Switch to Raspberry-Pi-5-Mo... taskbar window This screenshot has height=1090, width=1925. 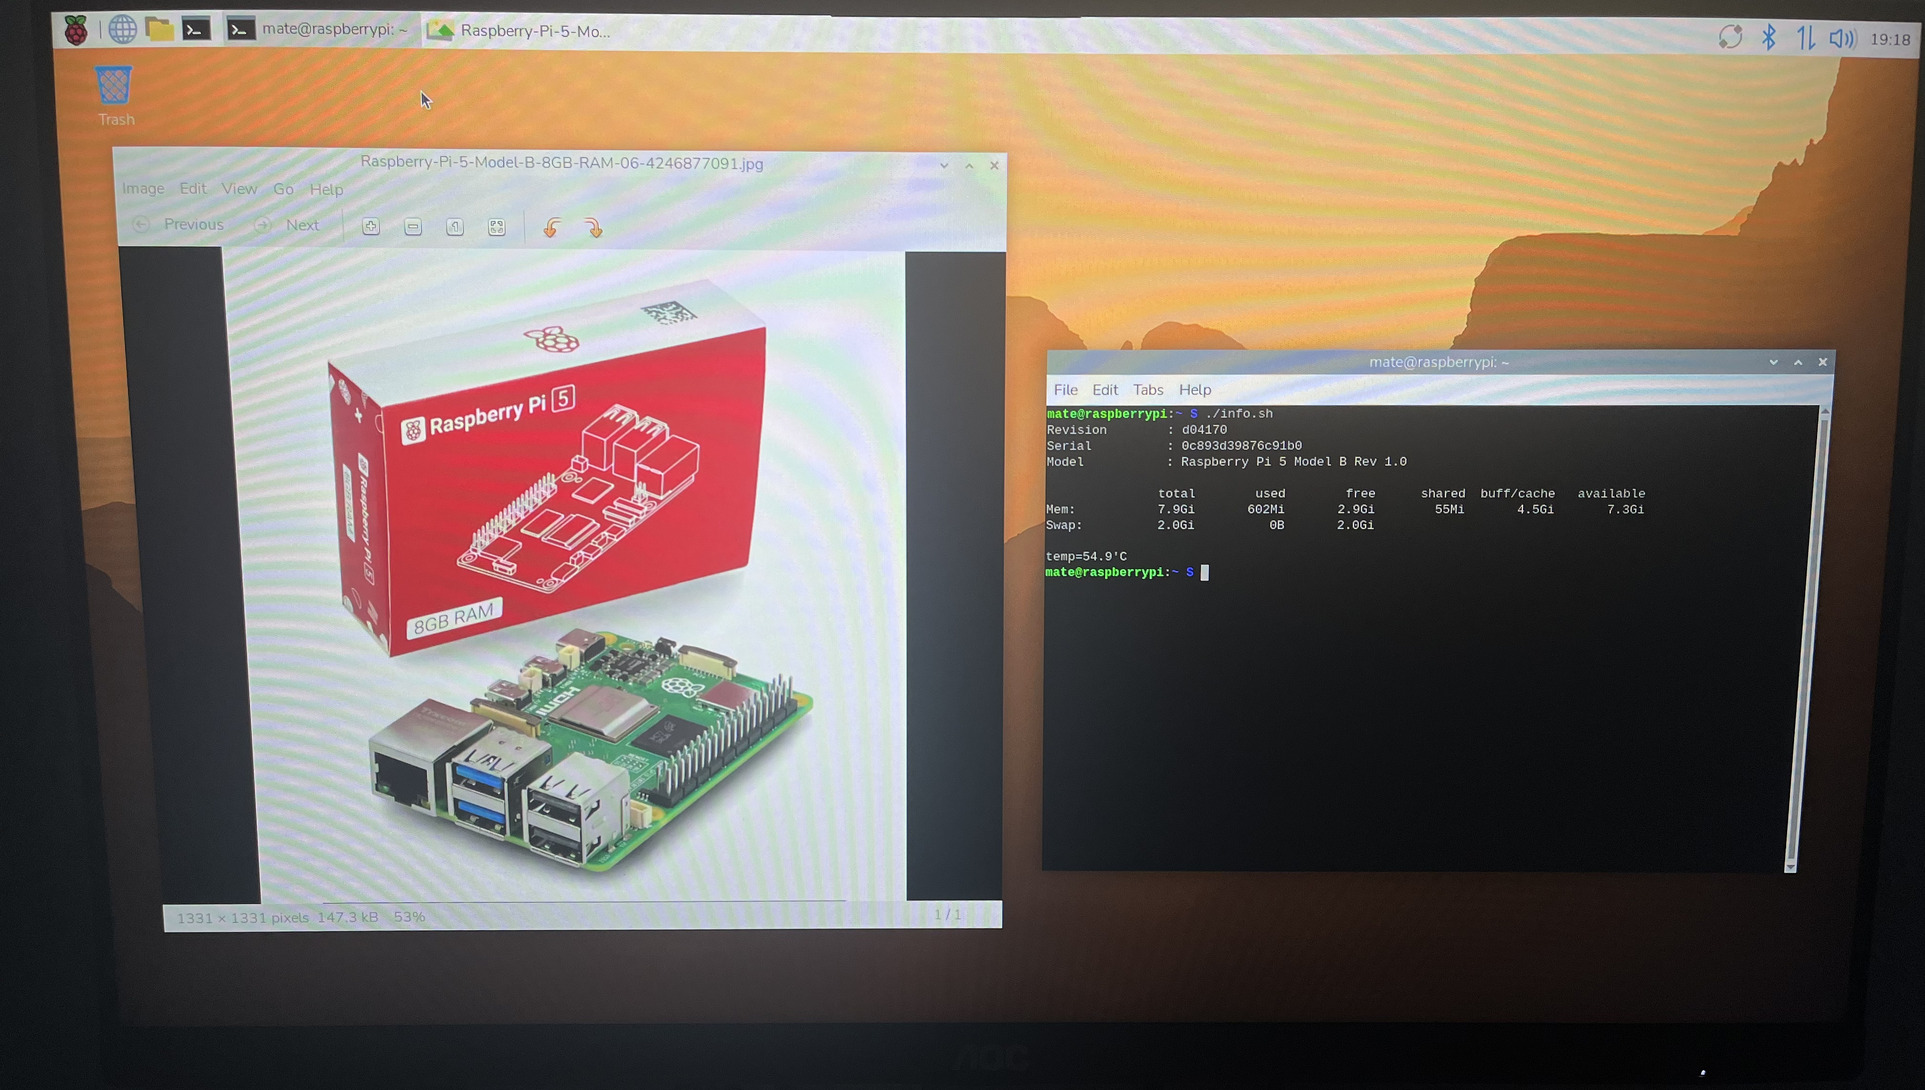(x=520, y=31)
